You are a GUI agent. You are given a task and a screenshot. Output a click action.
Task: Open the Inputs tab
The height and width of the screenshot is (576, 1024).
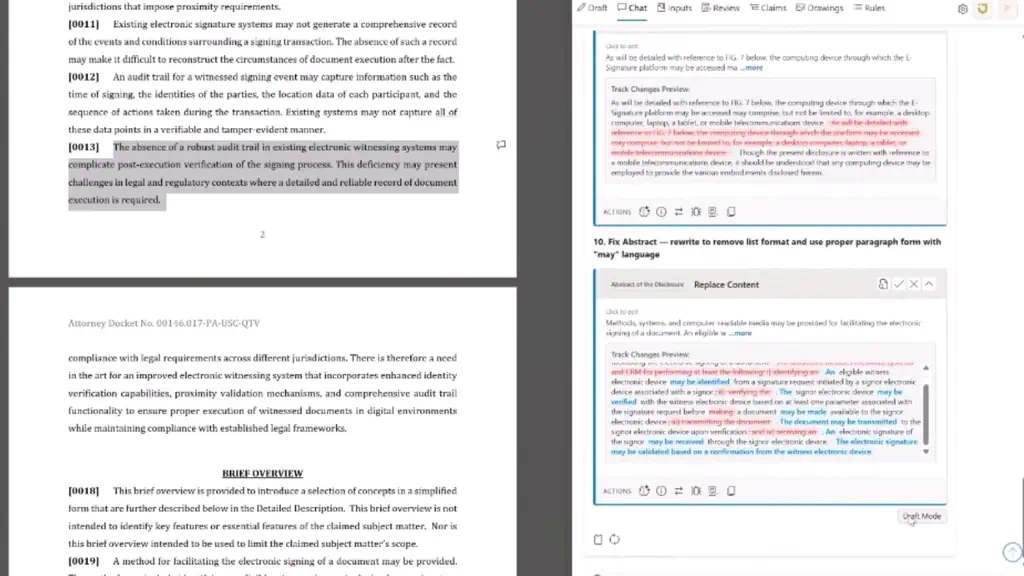(674, 8)
